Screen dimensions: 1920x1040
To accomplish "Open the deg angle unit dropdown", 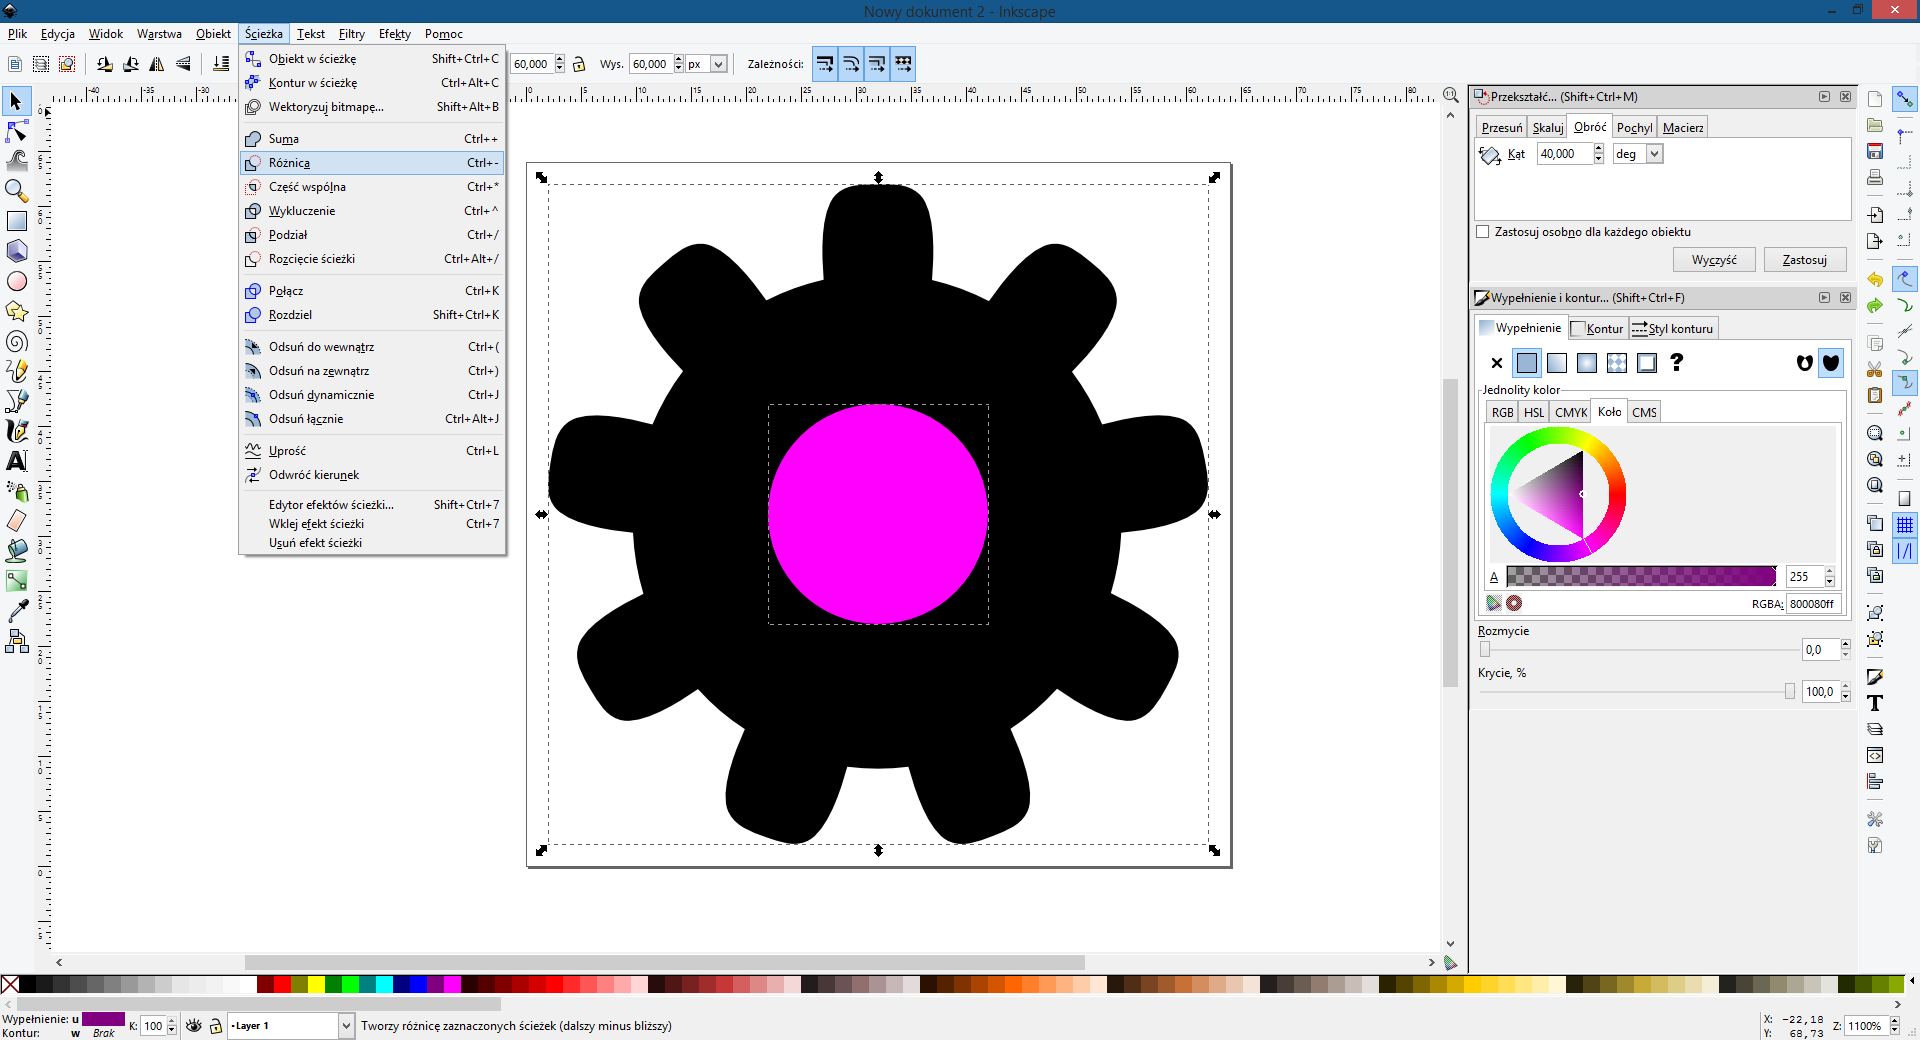I will coord(1654,154).
